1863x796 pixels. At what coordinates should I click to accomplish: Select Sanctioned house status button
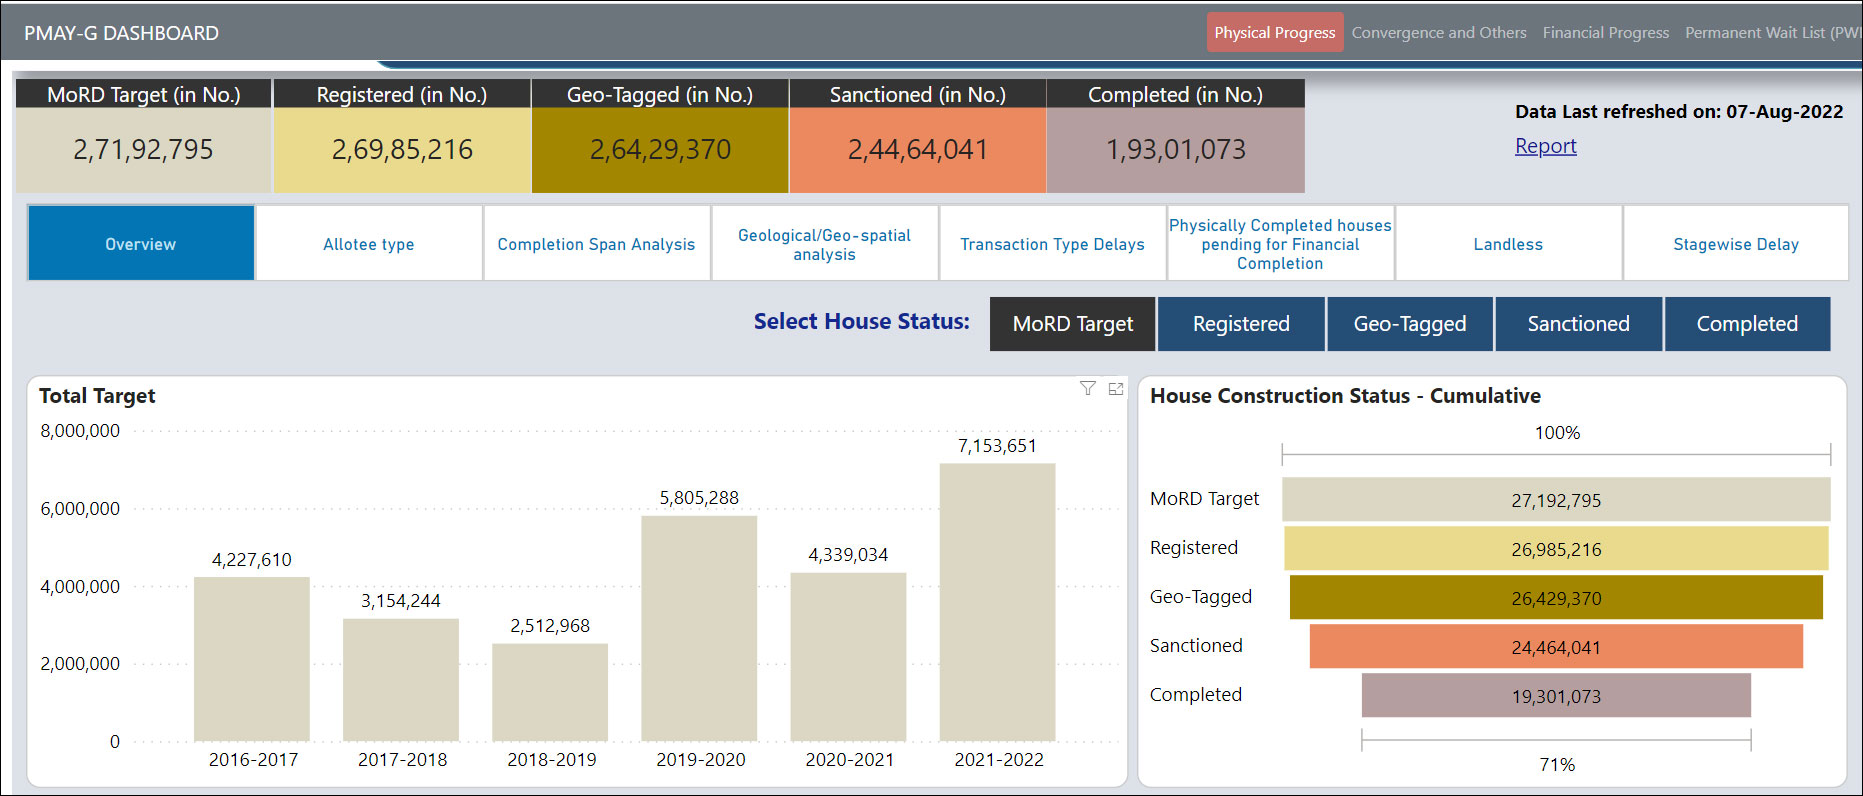click(1578, 324)
